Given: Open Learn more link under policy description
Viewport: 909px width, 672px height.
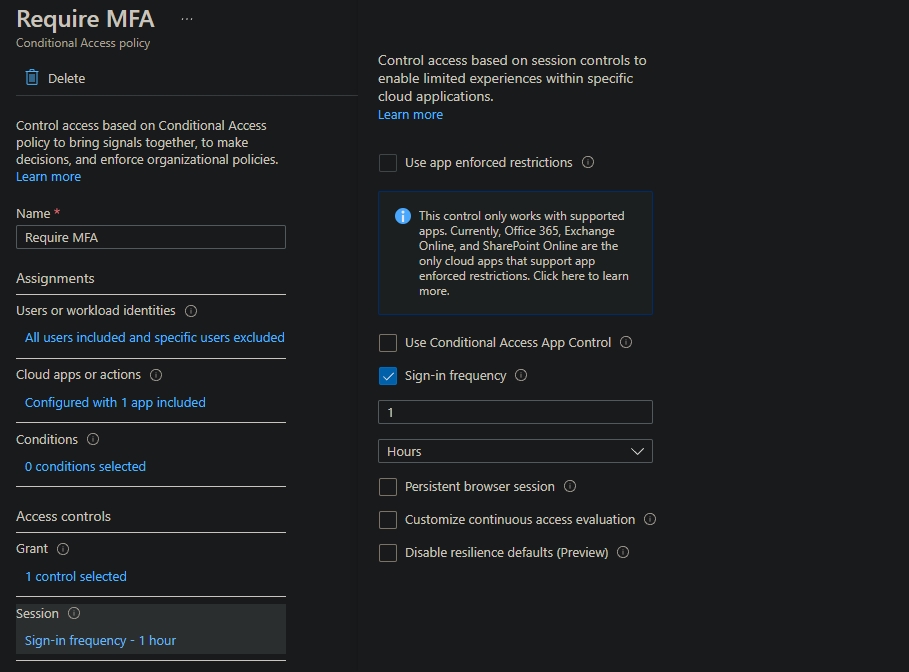Looking at the screenshot, I should tap(49, 177).
